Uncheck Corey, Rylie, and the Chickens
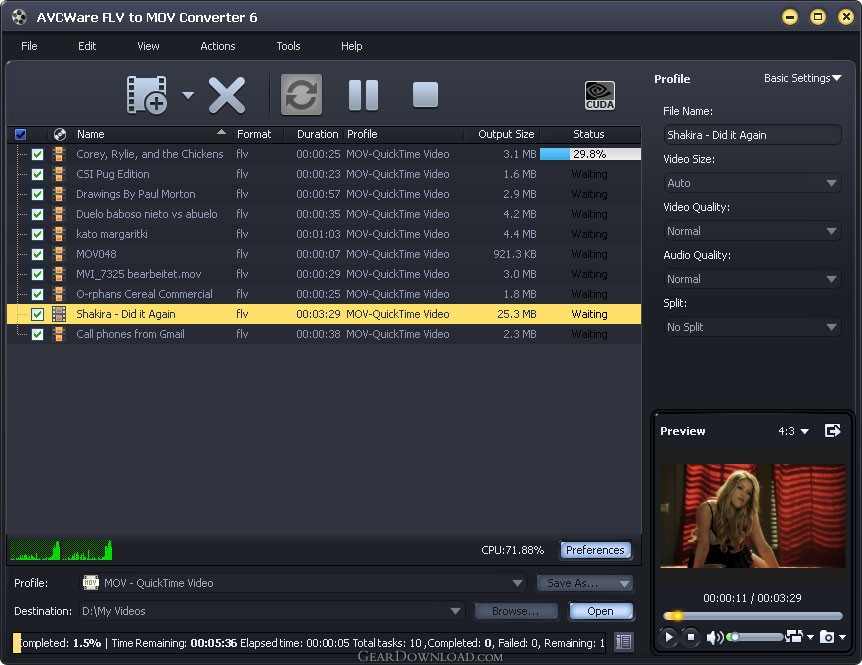This screenshot has height=665, width=862. tap(37, 154)
